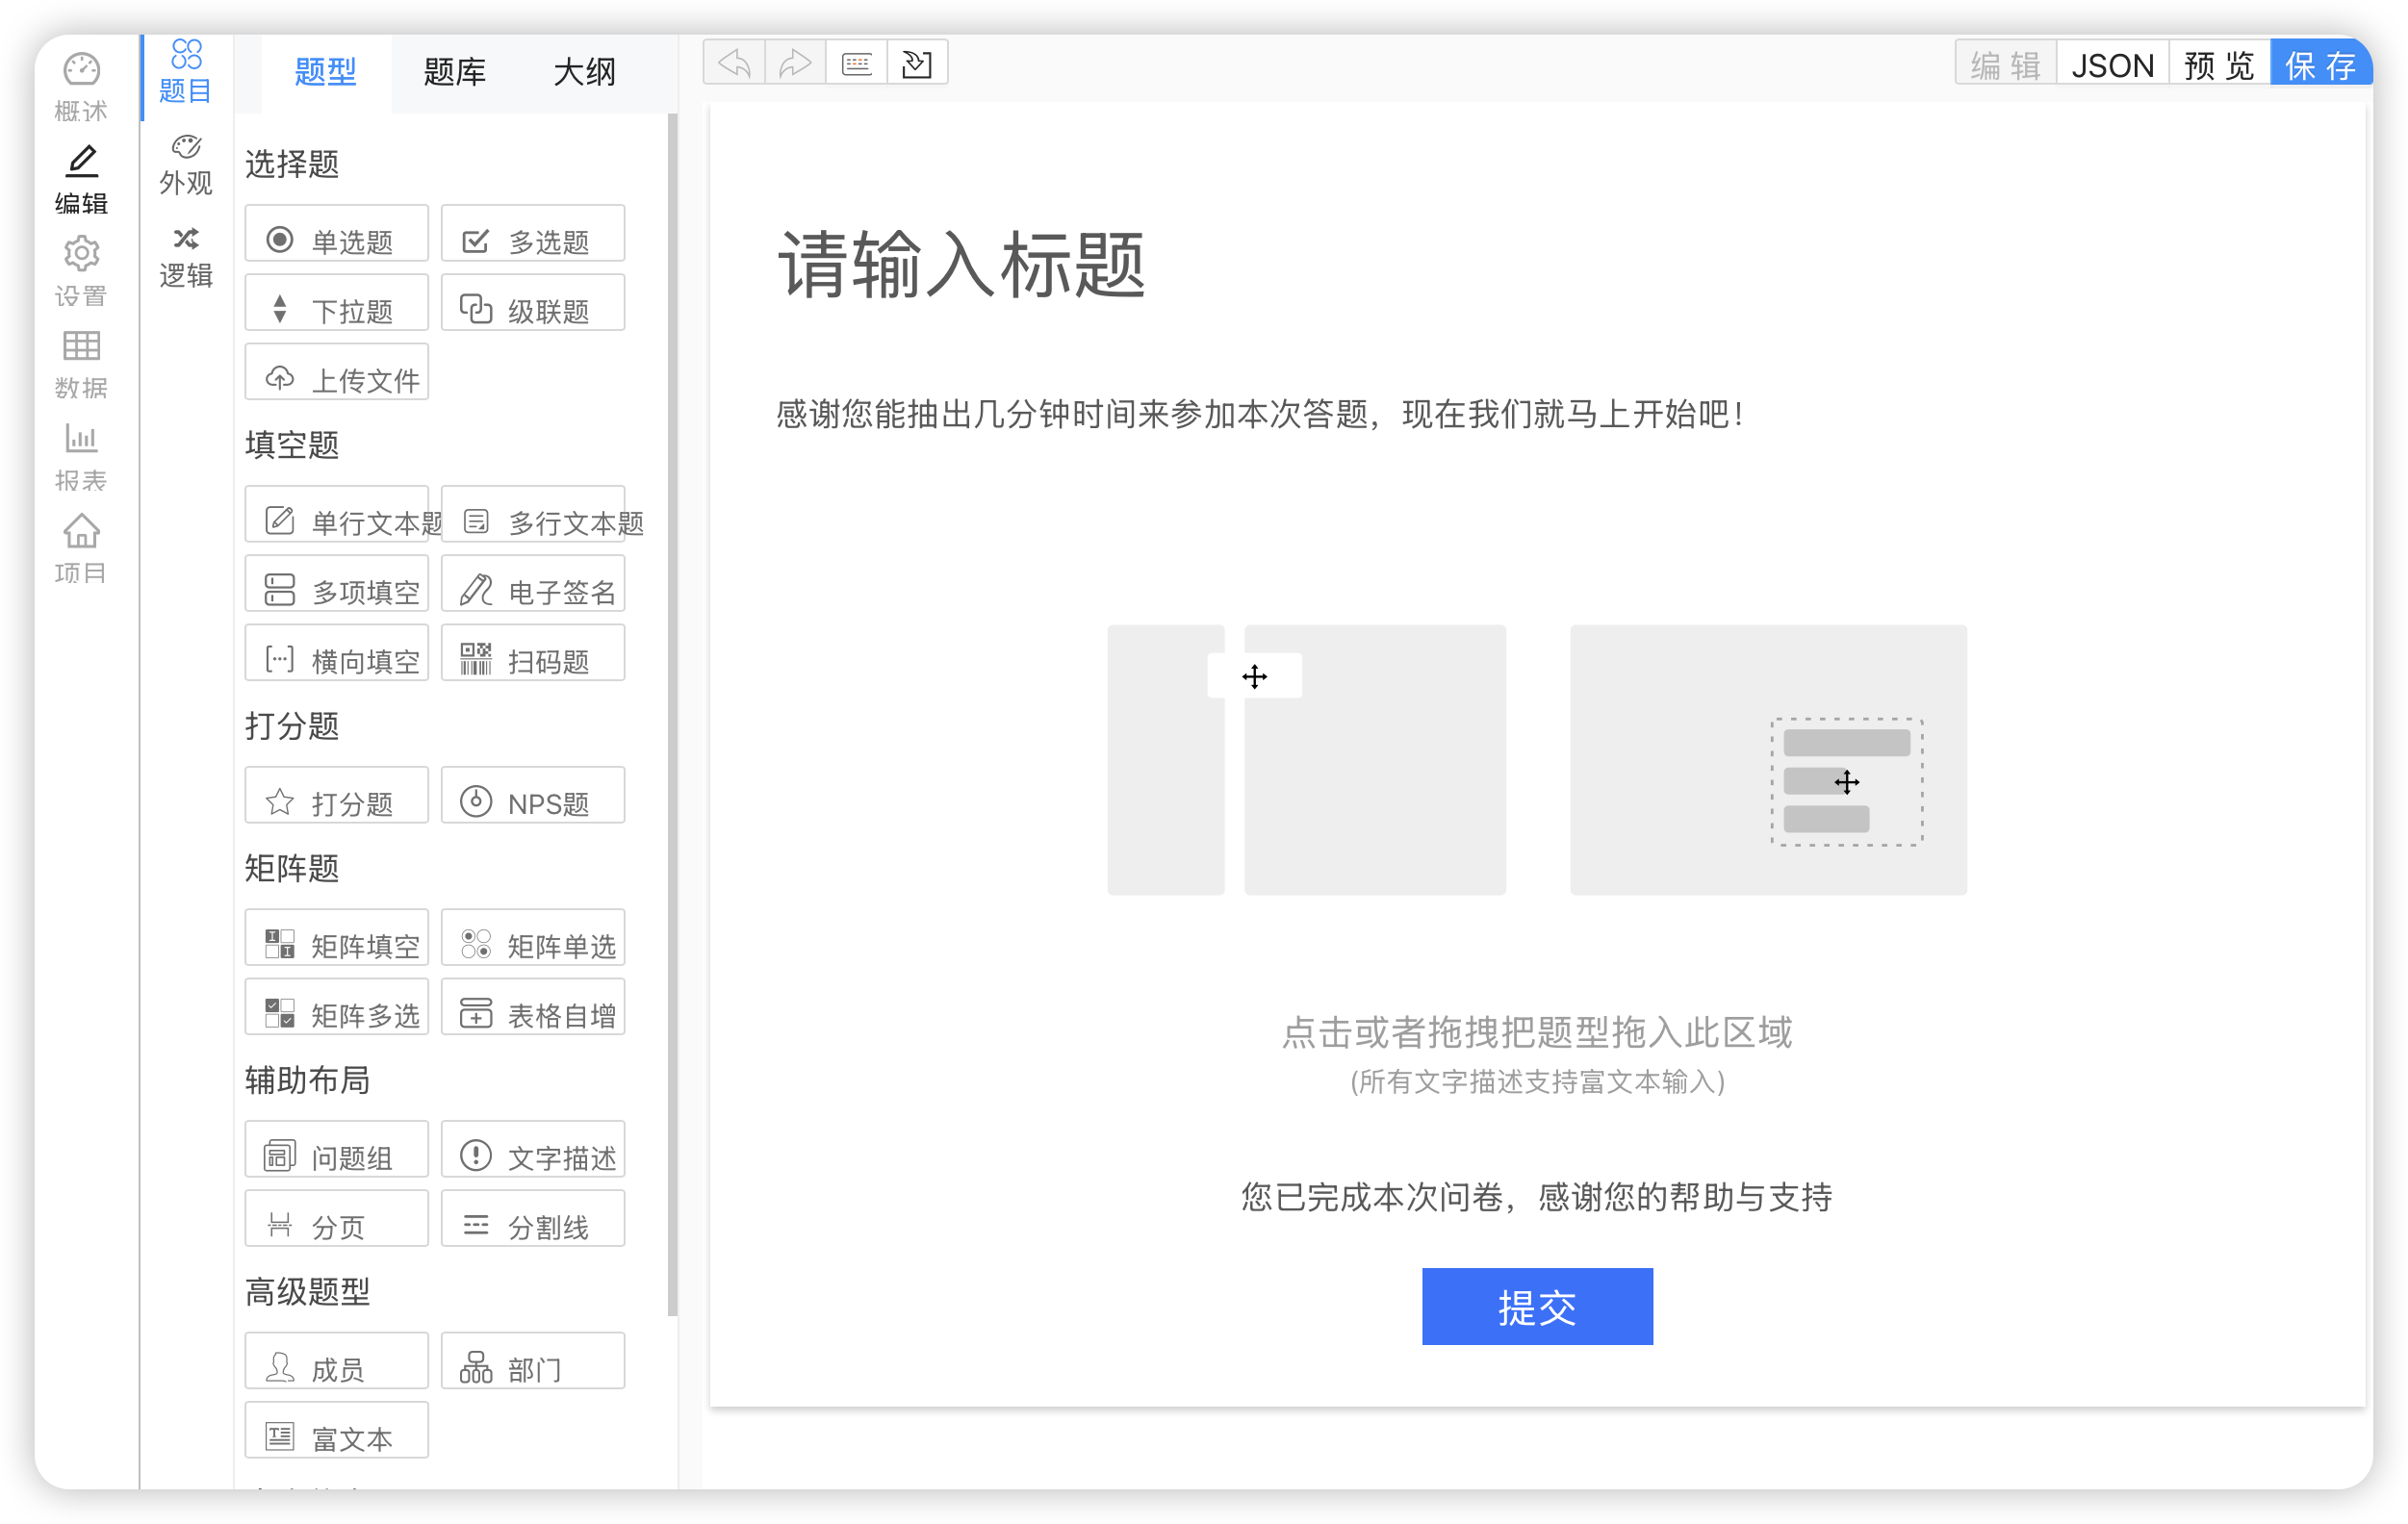Click the keyboard icon in toolbar
2408x1524 pixels.
tap(856, 64)
